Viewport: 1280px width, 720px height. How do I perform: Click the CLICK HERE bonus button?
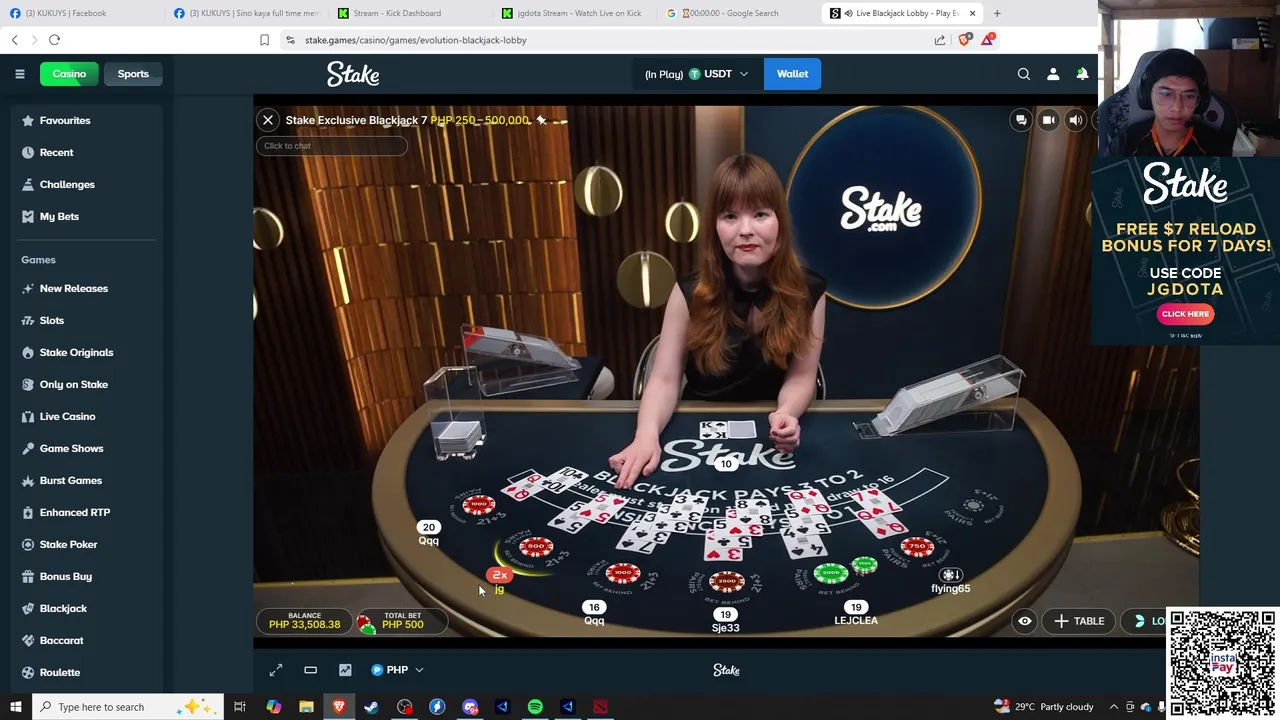(x=1185, y=314)
